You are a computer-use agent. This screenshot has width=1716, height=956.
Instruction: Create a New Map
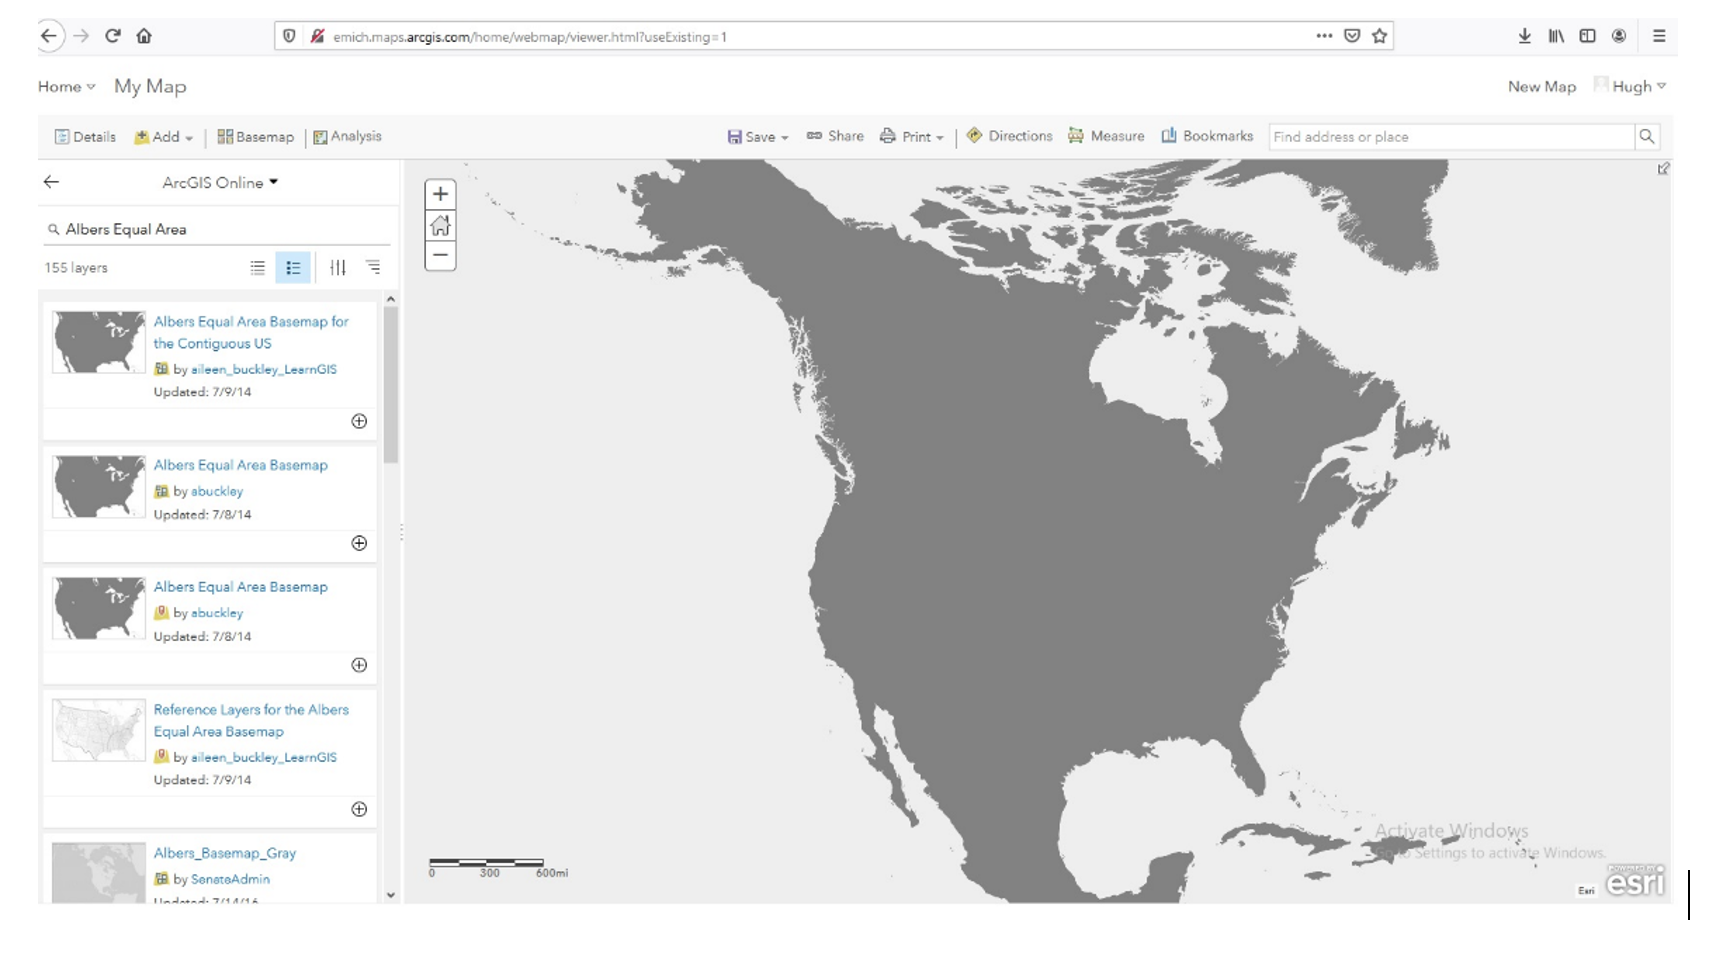point(1541,87)
